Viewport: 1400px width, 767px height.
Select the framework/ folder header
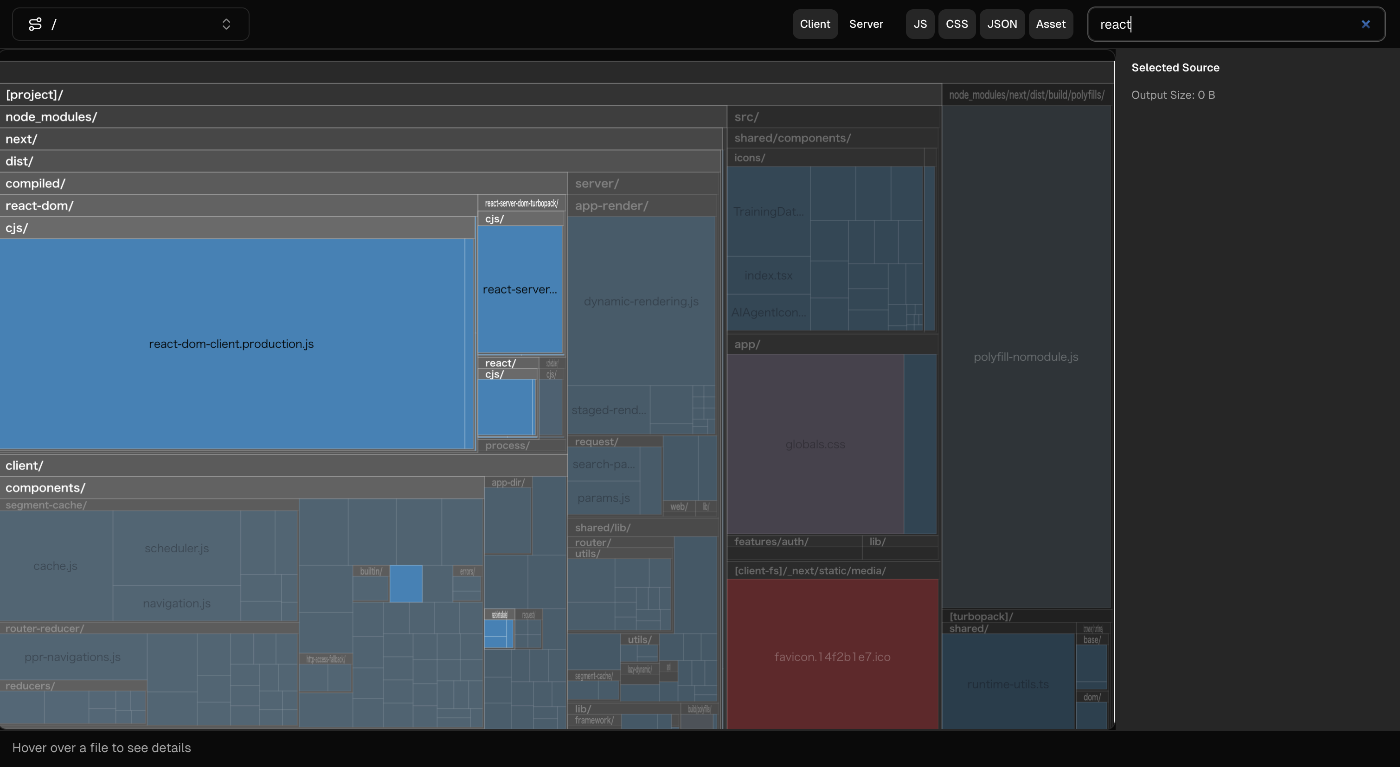click(x=595, y=720)
